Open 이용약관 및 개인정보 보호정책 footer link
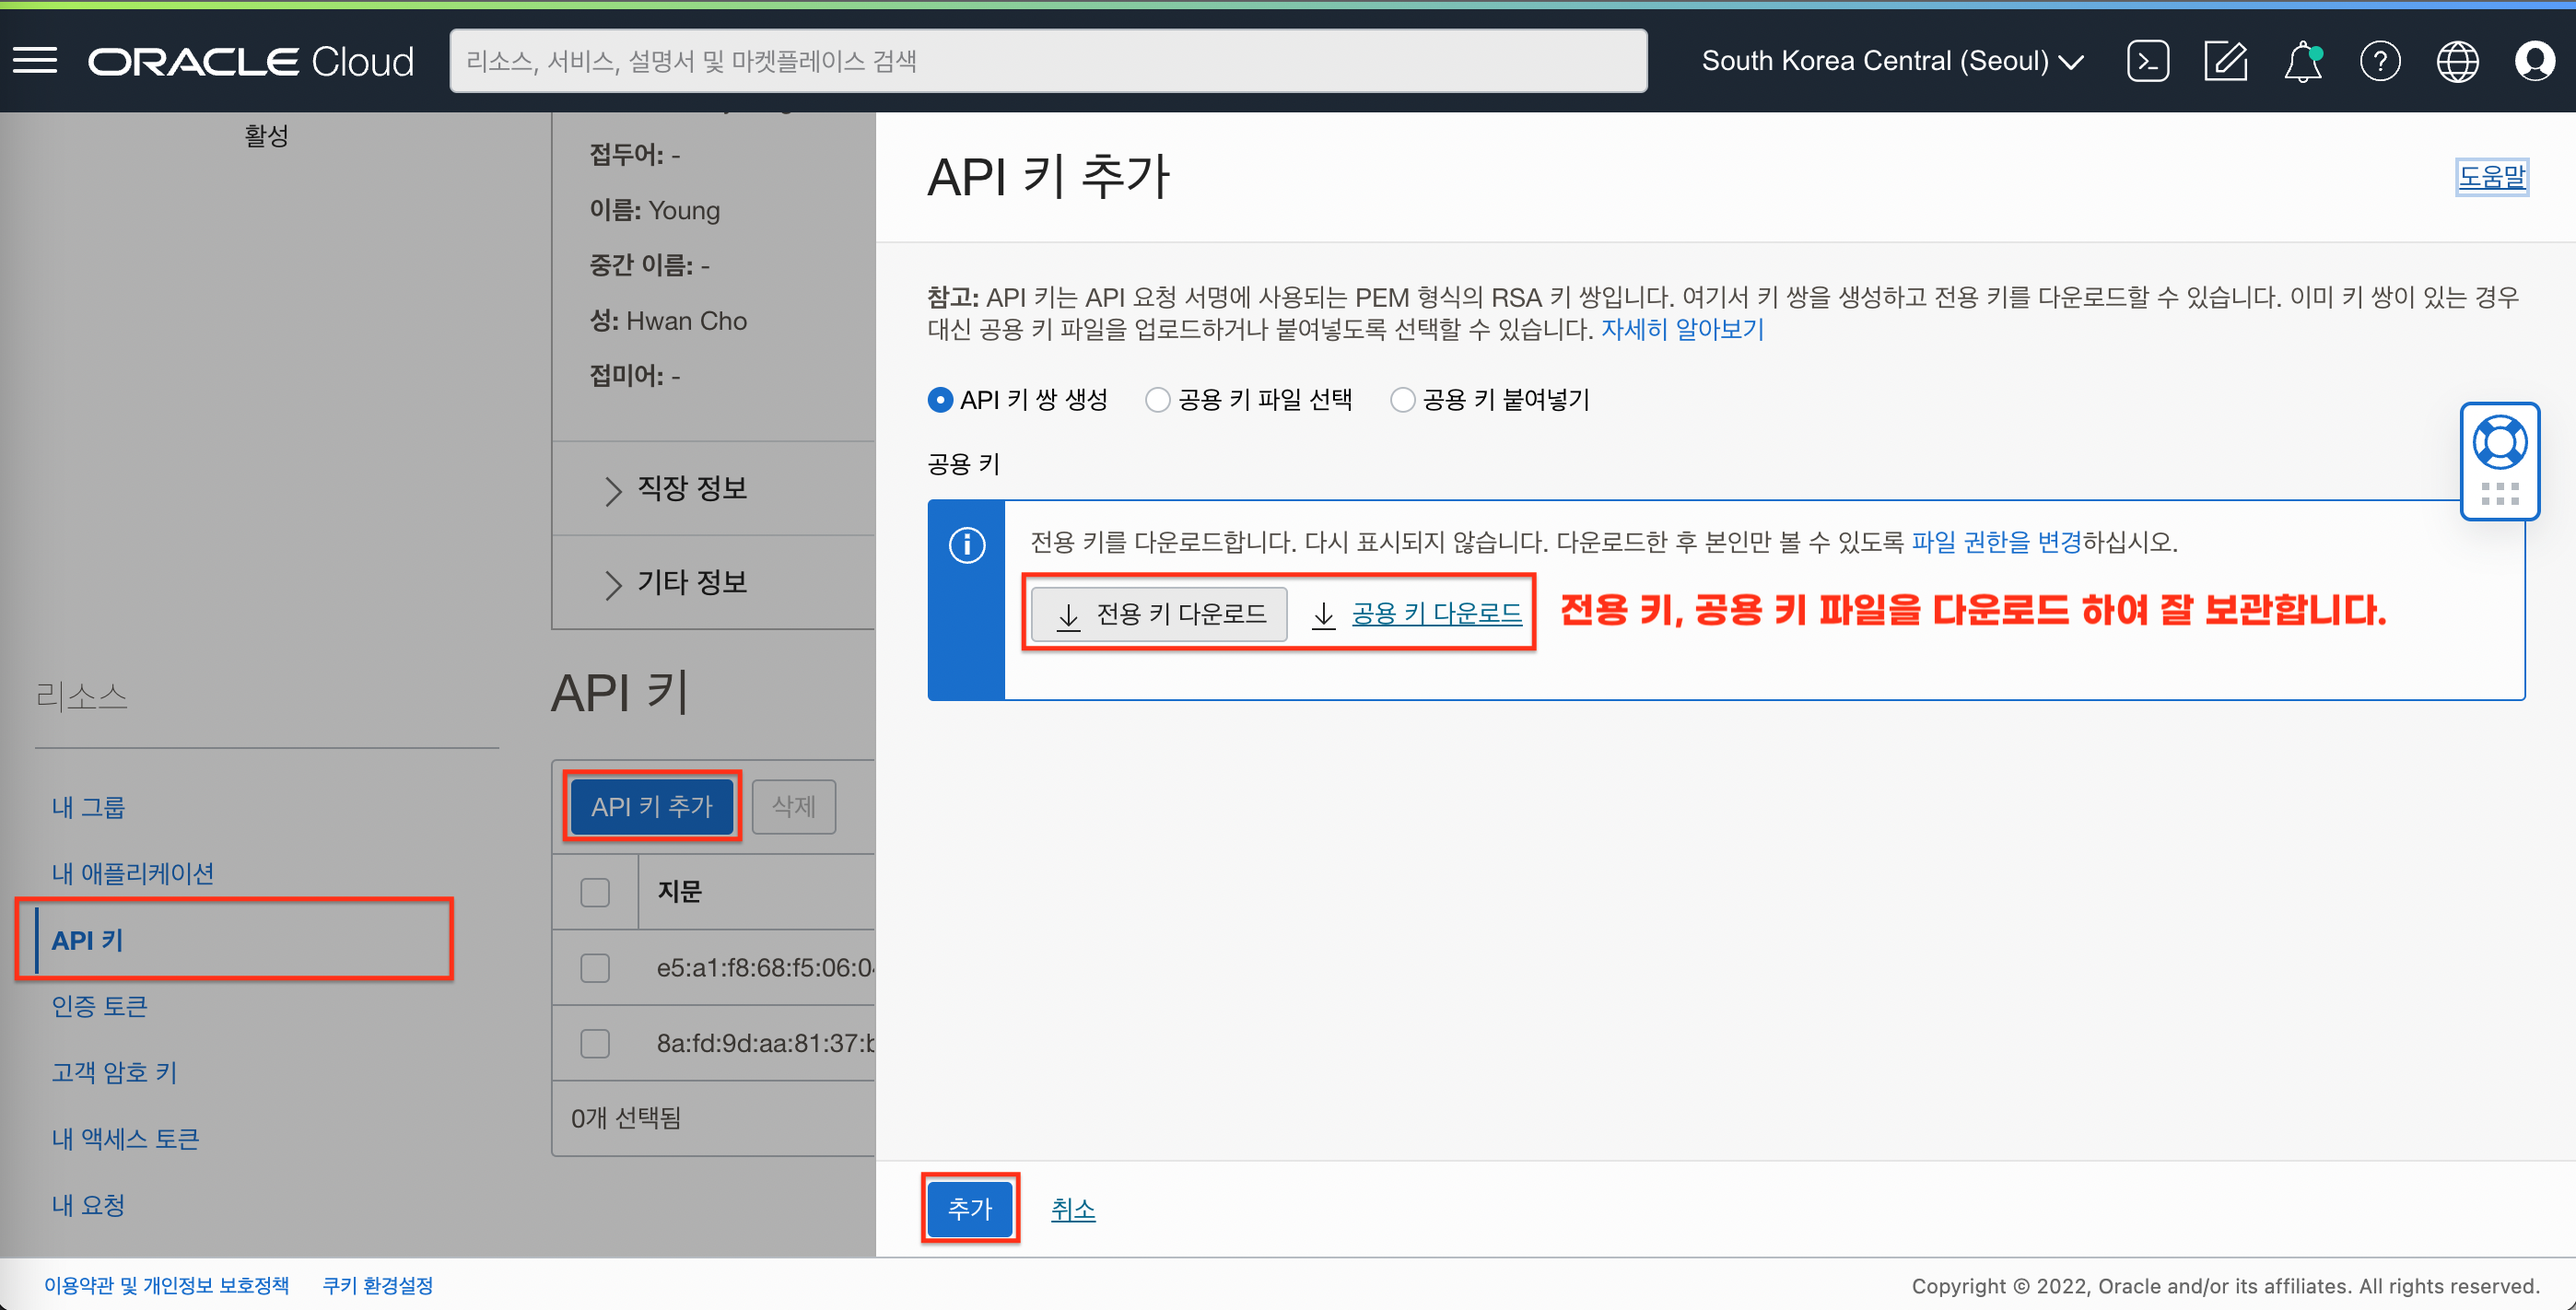The image size is (2576, 1310). click(x=166, y=1285)
